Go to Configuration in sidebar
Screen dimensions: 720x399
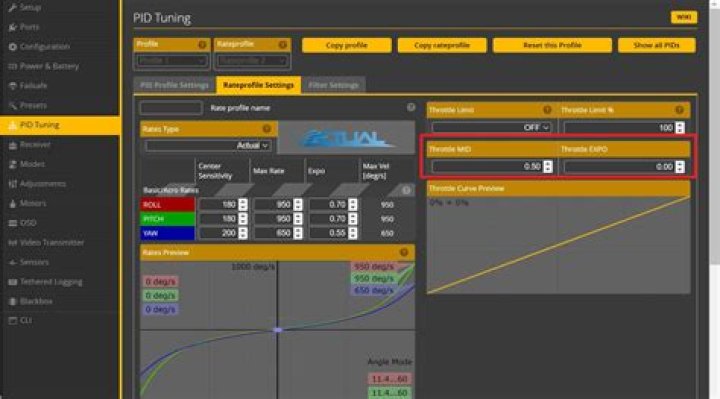click(x=45, y=46)
